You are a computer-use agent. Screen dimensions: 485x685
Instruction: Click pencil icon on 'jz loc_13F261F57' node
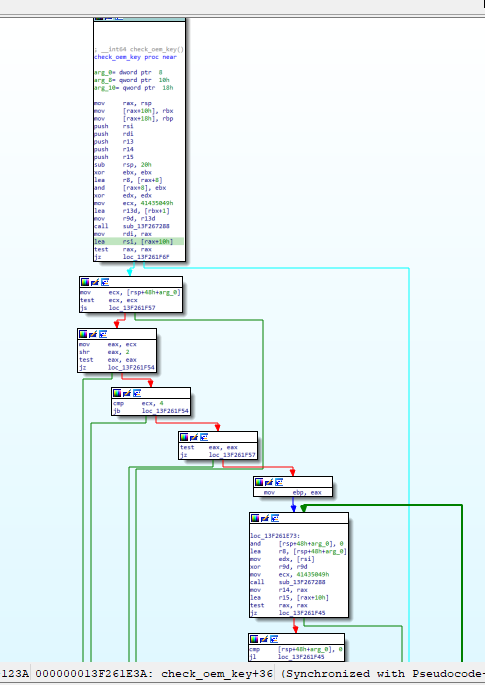[x=194, y=437]
